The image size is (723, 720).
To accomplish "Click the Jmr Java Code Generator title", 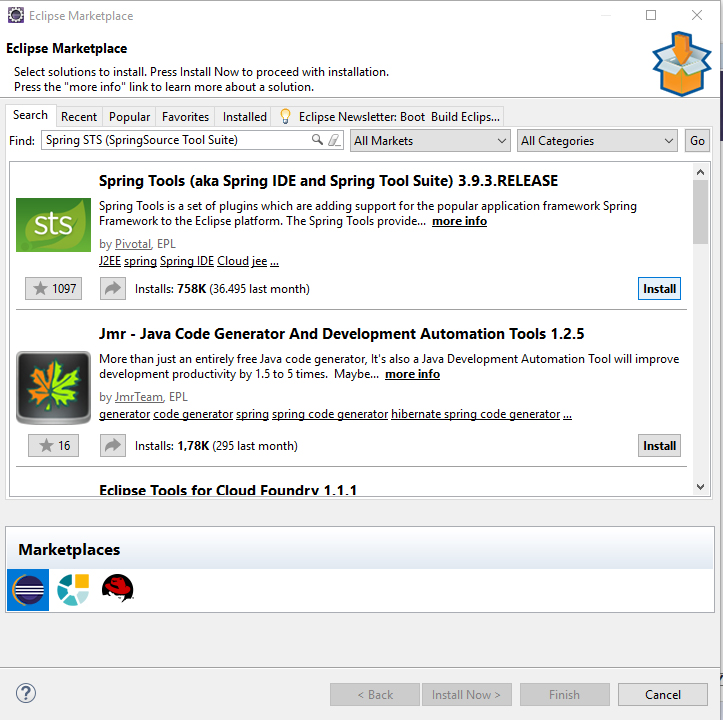I will pos(342,333).
